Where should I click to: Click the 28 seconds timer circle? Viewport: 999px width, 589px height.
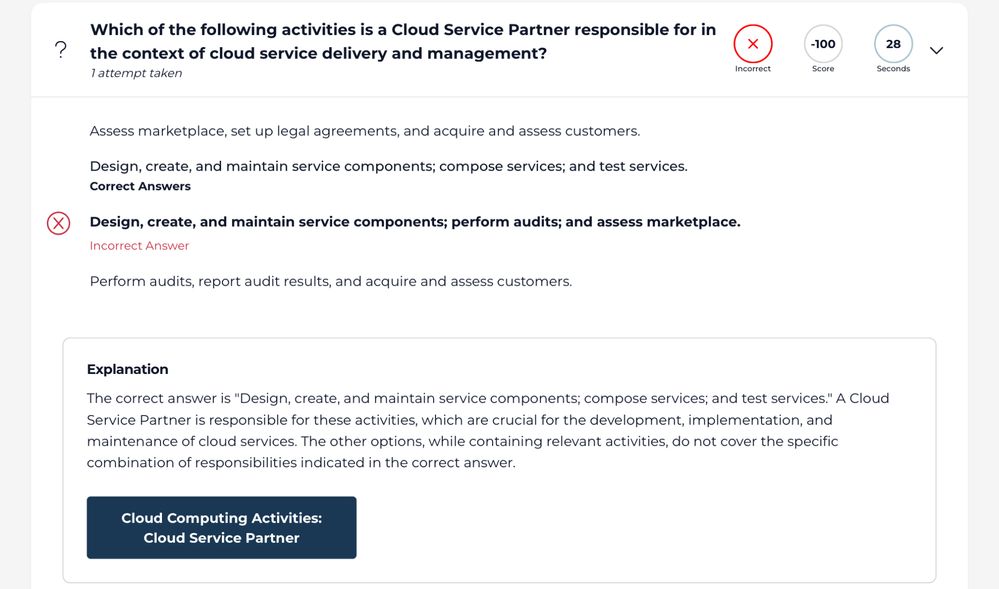pyautogui.click(x=893, y=44)
